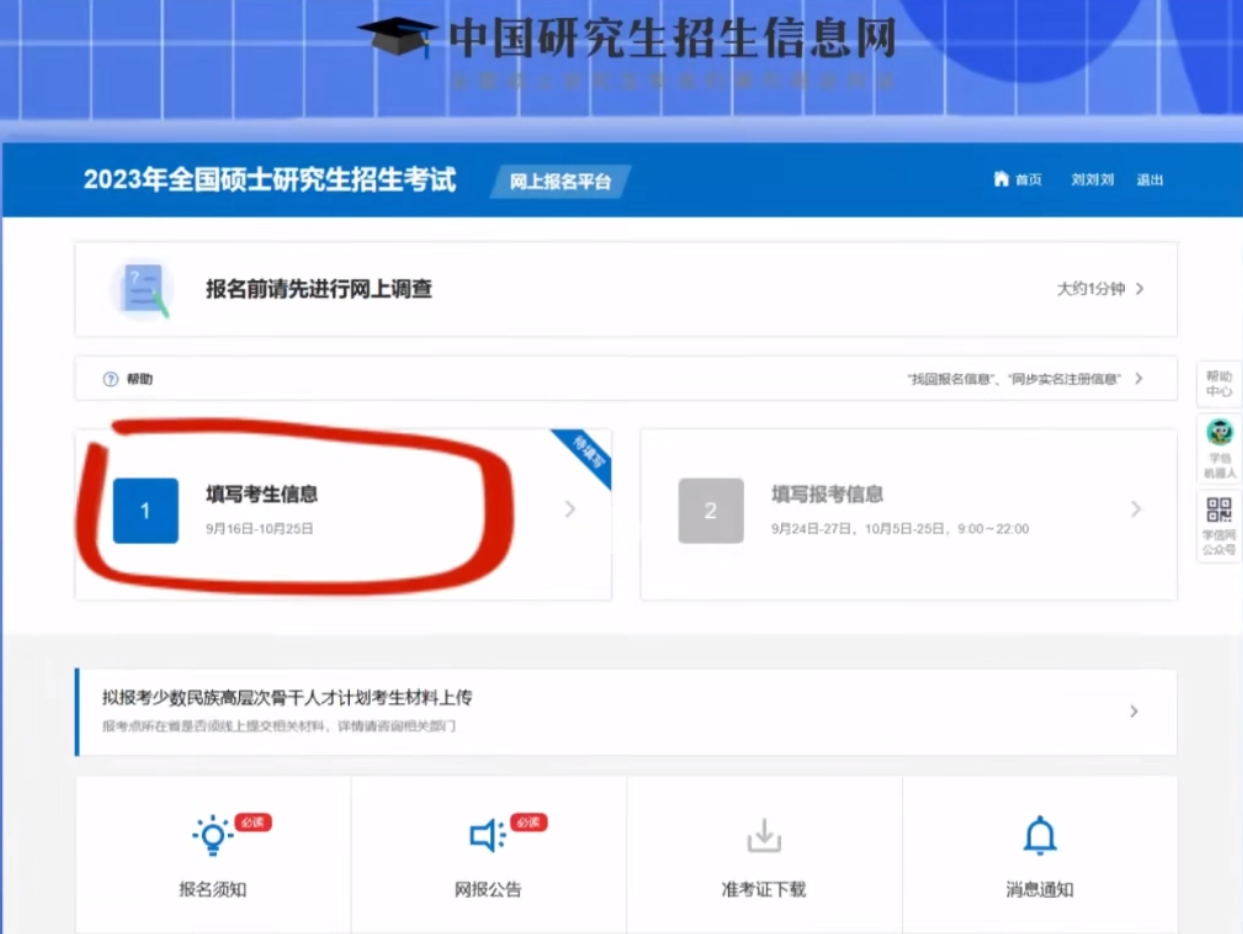Open 帮助中心 from the right sidebar

pyautogui.click(x=1218, y=385)
